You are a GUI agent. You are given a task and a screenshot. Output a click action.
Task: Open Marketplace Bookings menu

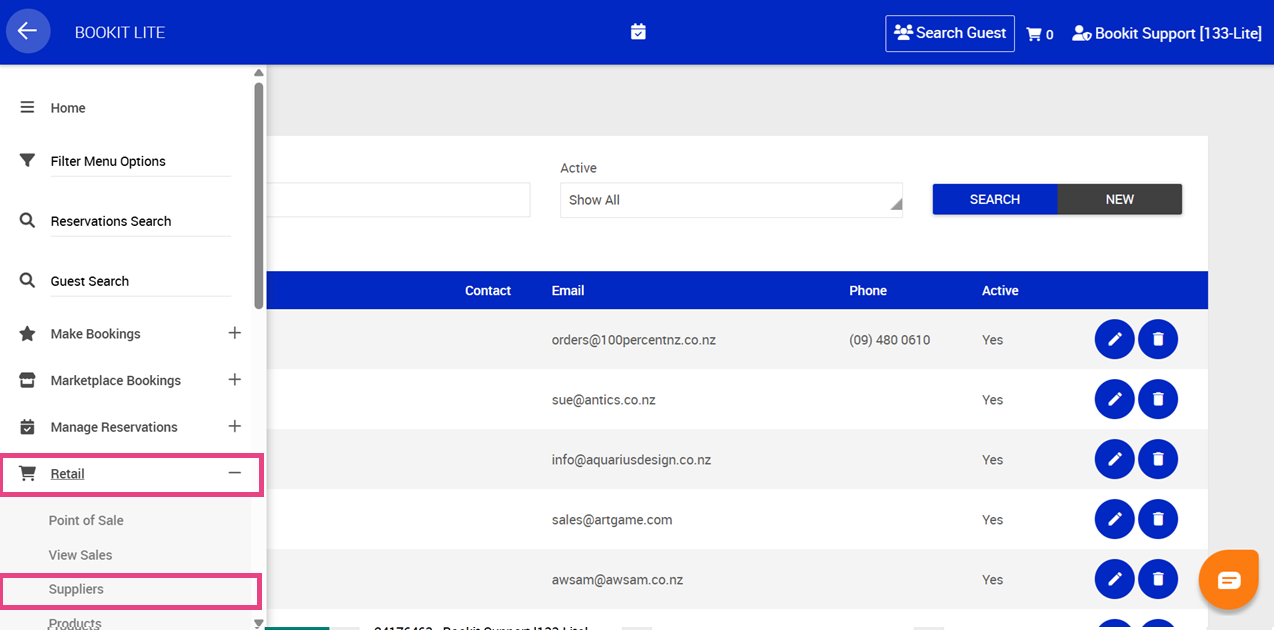(116, 380)
